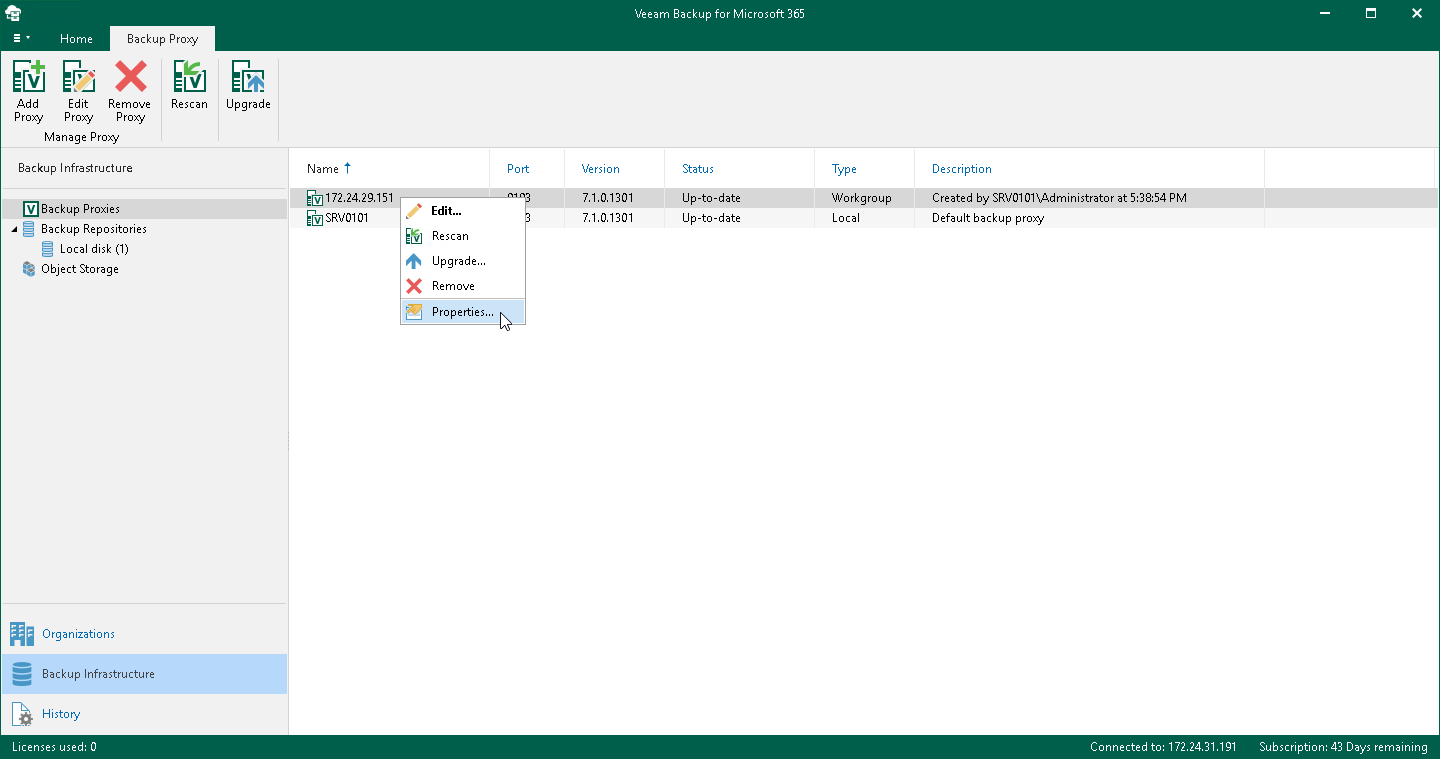Collapse the Backup Repositories tree node

(x=14, y=229)
